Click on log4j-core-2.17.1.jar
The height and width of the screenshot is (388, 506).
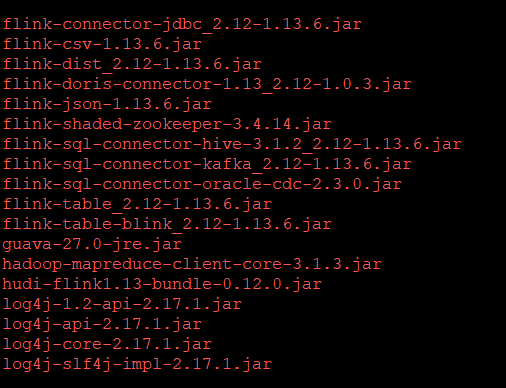point(107,345)
